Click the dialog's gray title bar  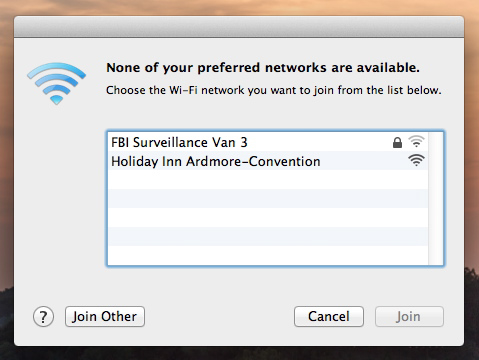coord(239,27)
